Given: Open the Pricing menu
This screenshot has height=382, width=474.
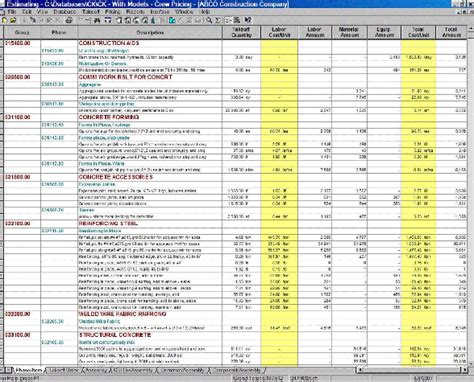Looking at the screenshot, I should click(x=113, y=12).
